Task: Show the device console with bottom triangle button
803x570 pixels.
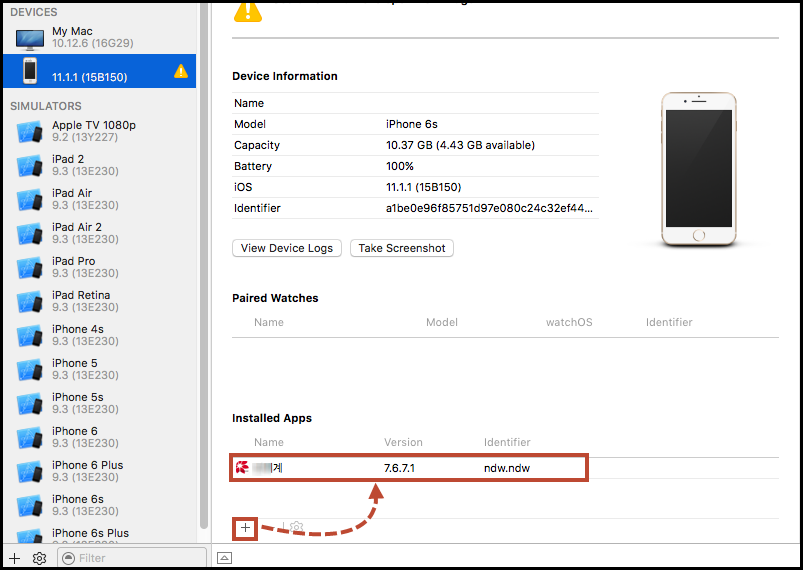Action: point(224,558)
